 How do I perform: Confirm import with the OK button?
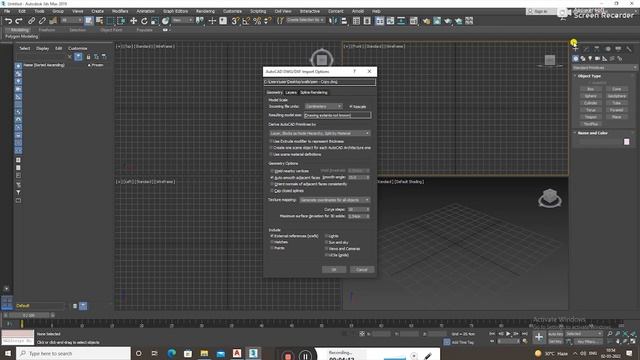tap(334, 270)
